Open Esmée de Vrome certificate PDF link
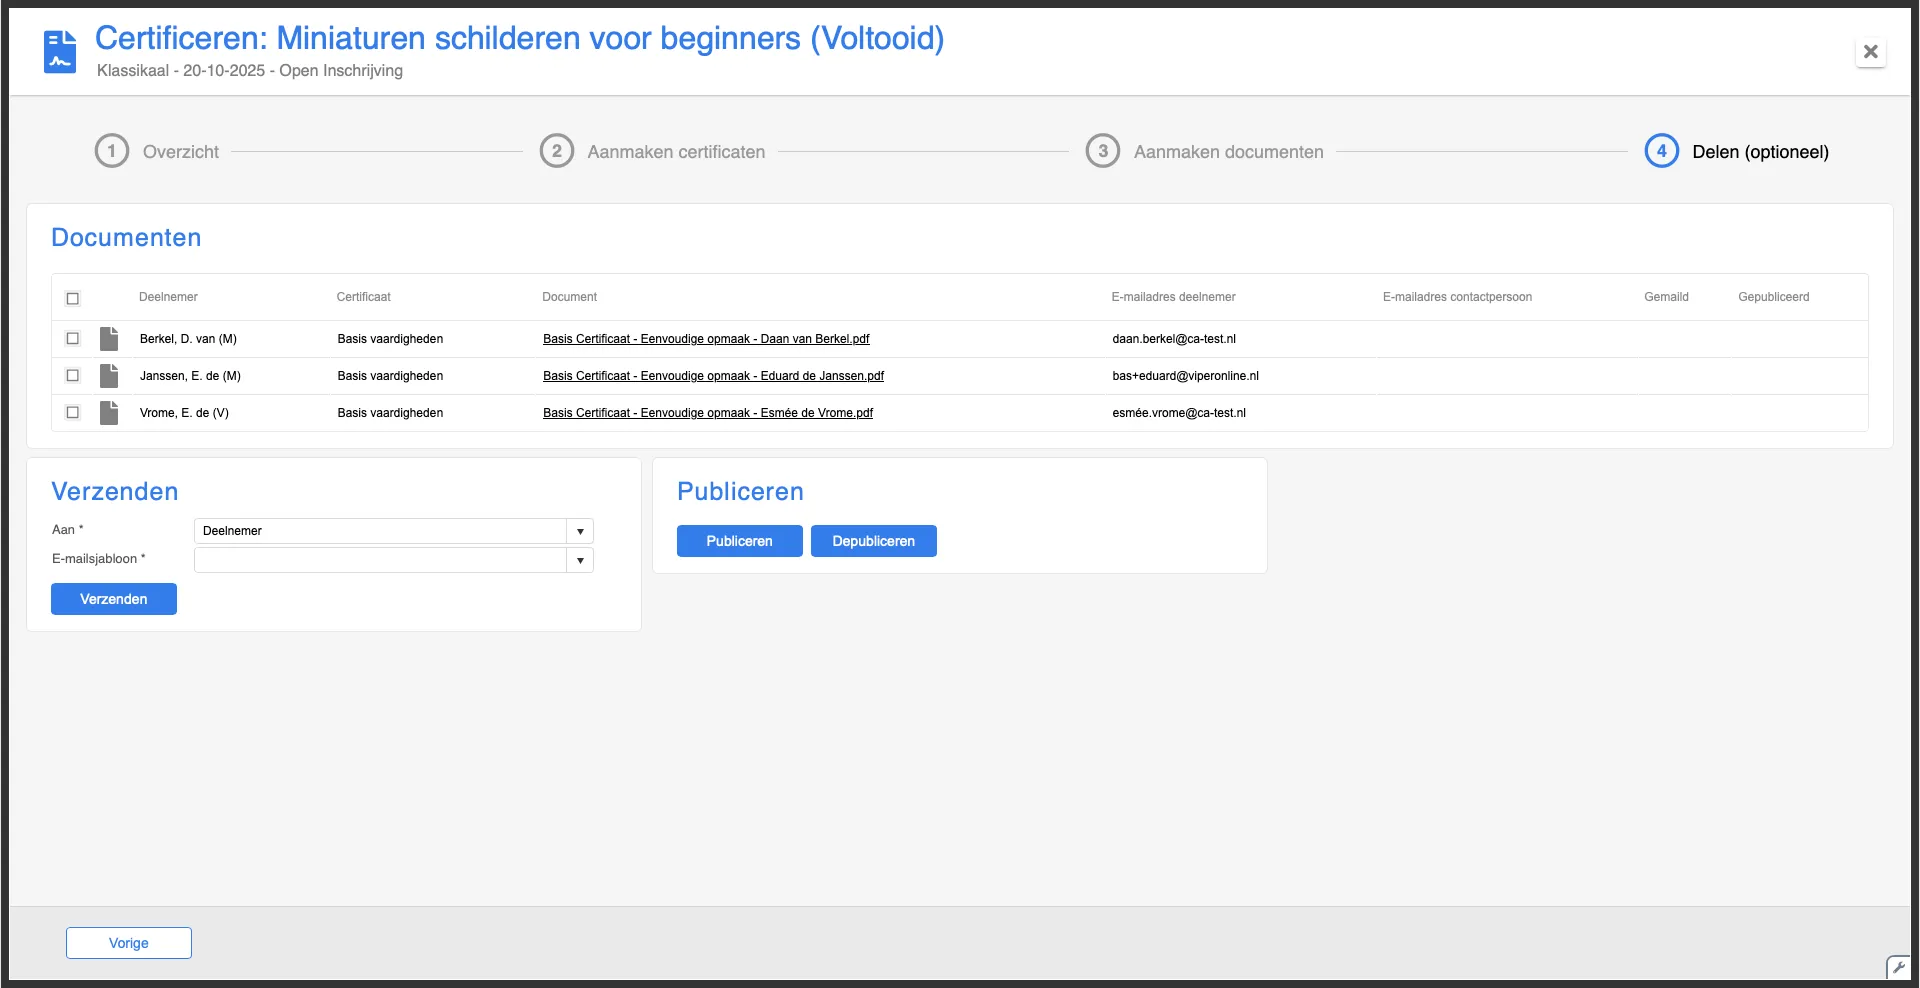This screenshot has width=1920, height=988. pos(708,413)
